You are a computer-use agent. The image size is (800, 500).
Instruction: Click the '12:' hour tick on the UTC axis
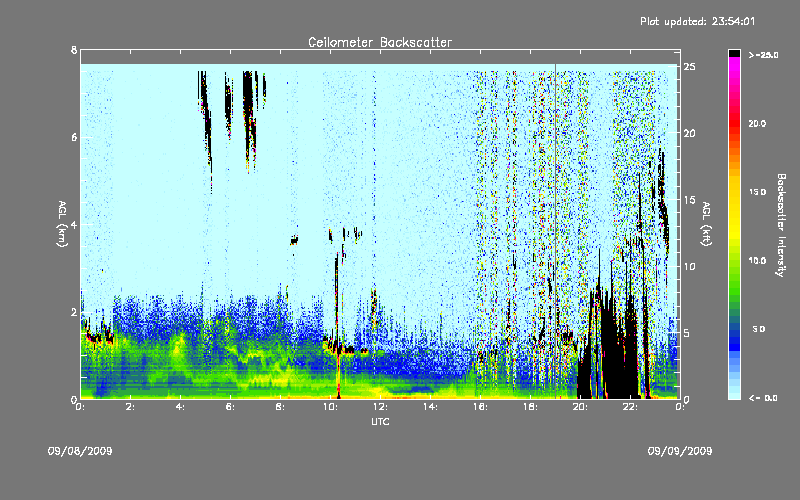coord(380,407)
